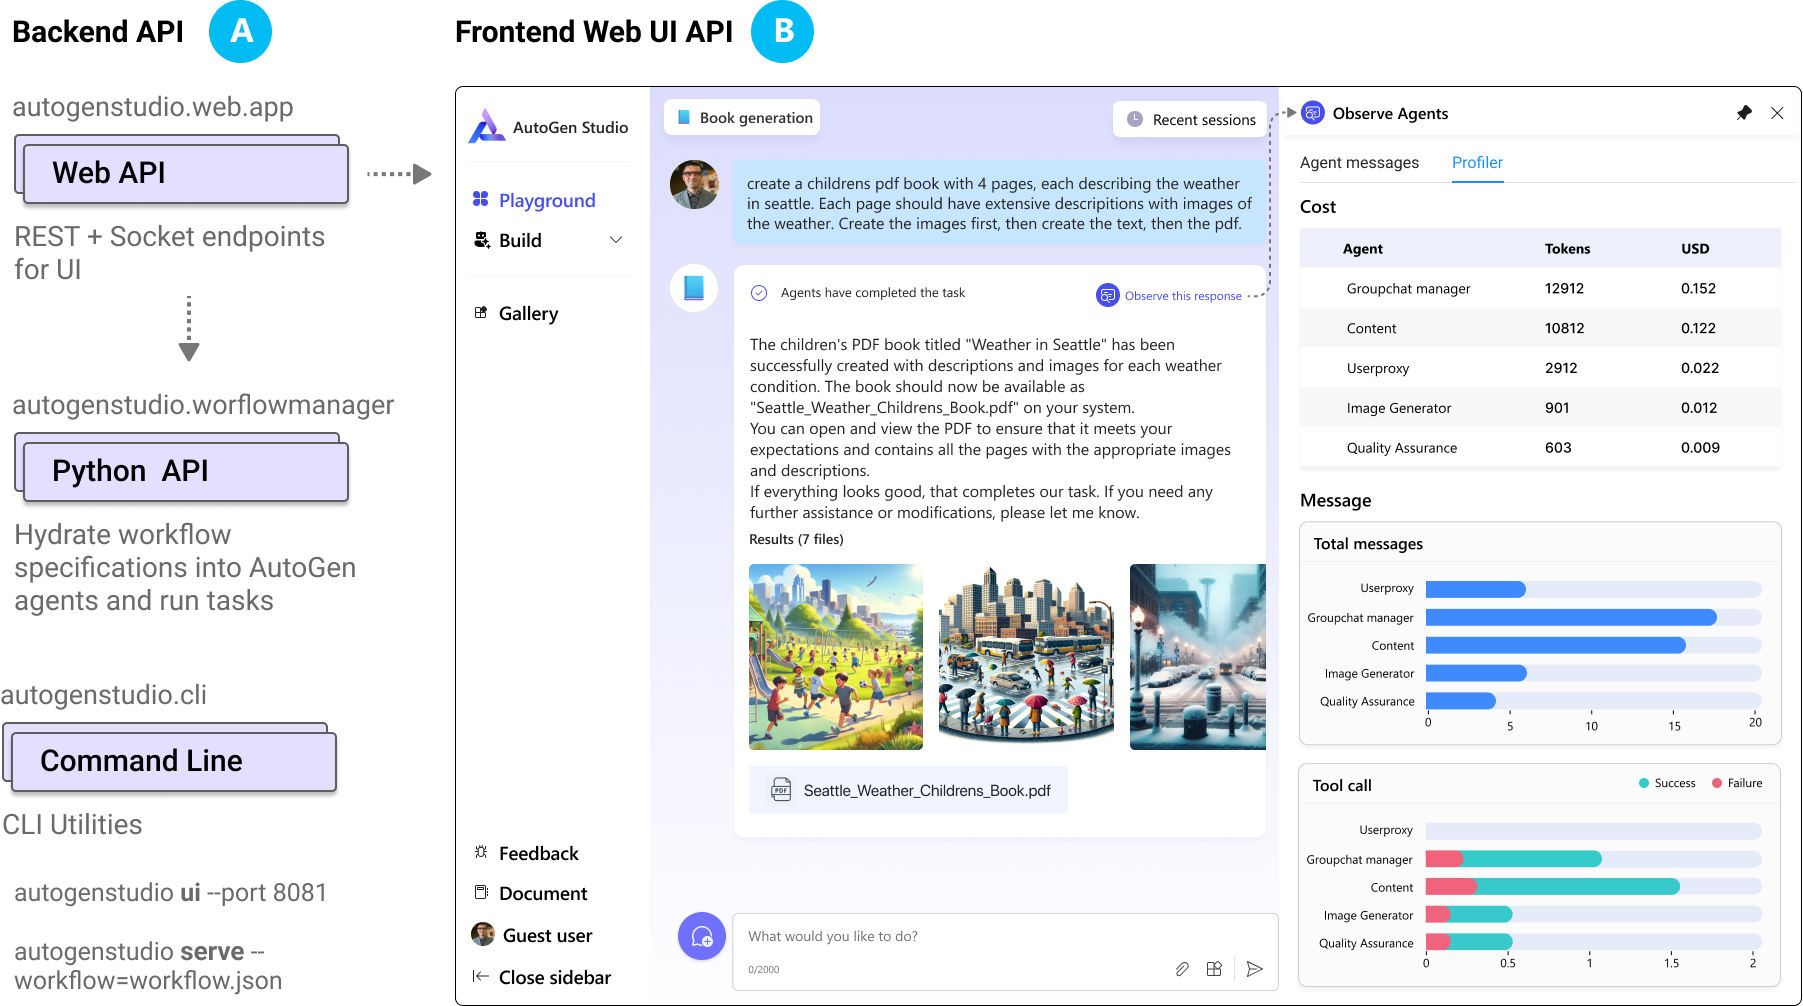Open the sunny park image thumbnail
Screen dimensions: 1803x1006
coord(836,657)
